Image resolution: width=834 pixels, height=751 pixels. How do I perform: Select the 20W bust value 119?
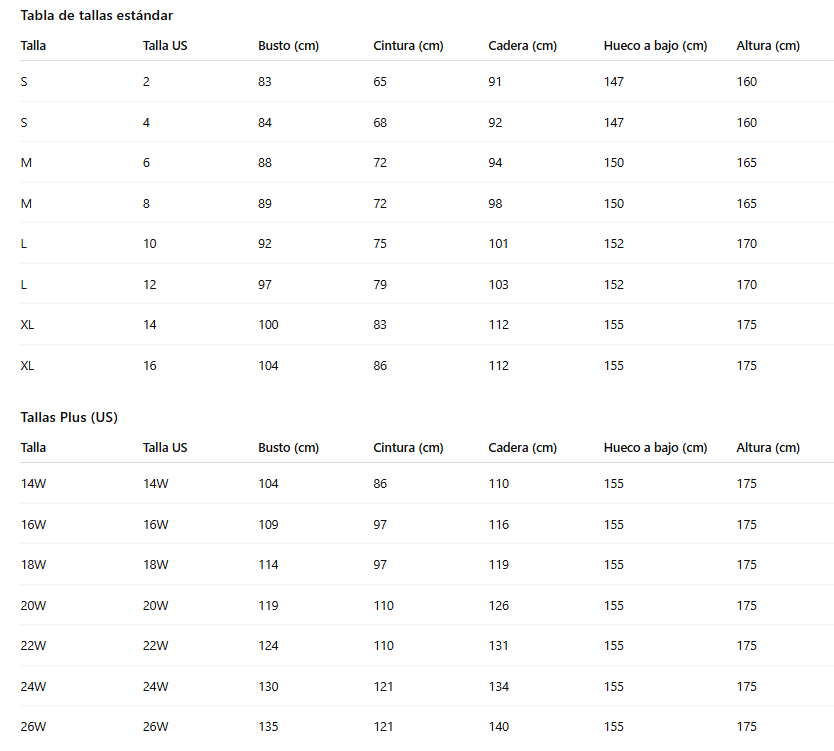point(268,605)
